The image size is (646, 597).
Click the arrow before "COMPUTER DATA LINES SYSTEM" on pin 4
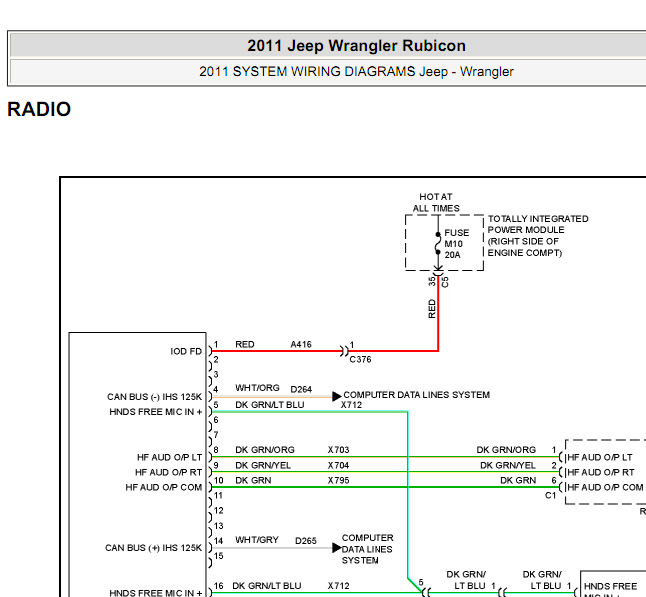click(x=337, y=396)
